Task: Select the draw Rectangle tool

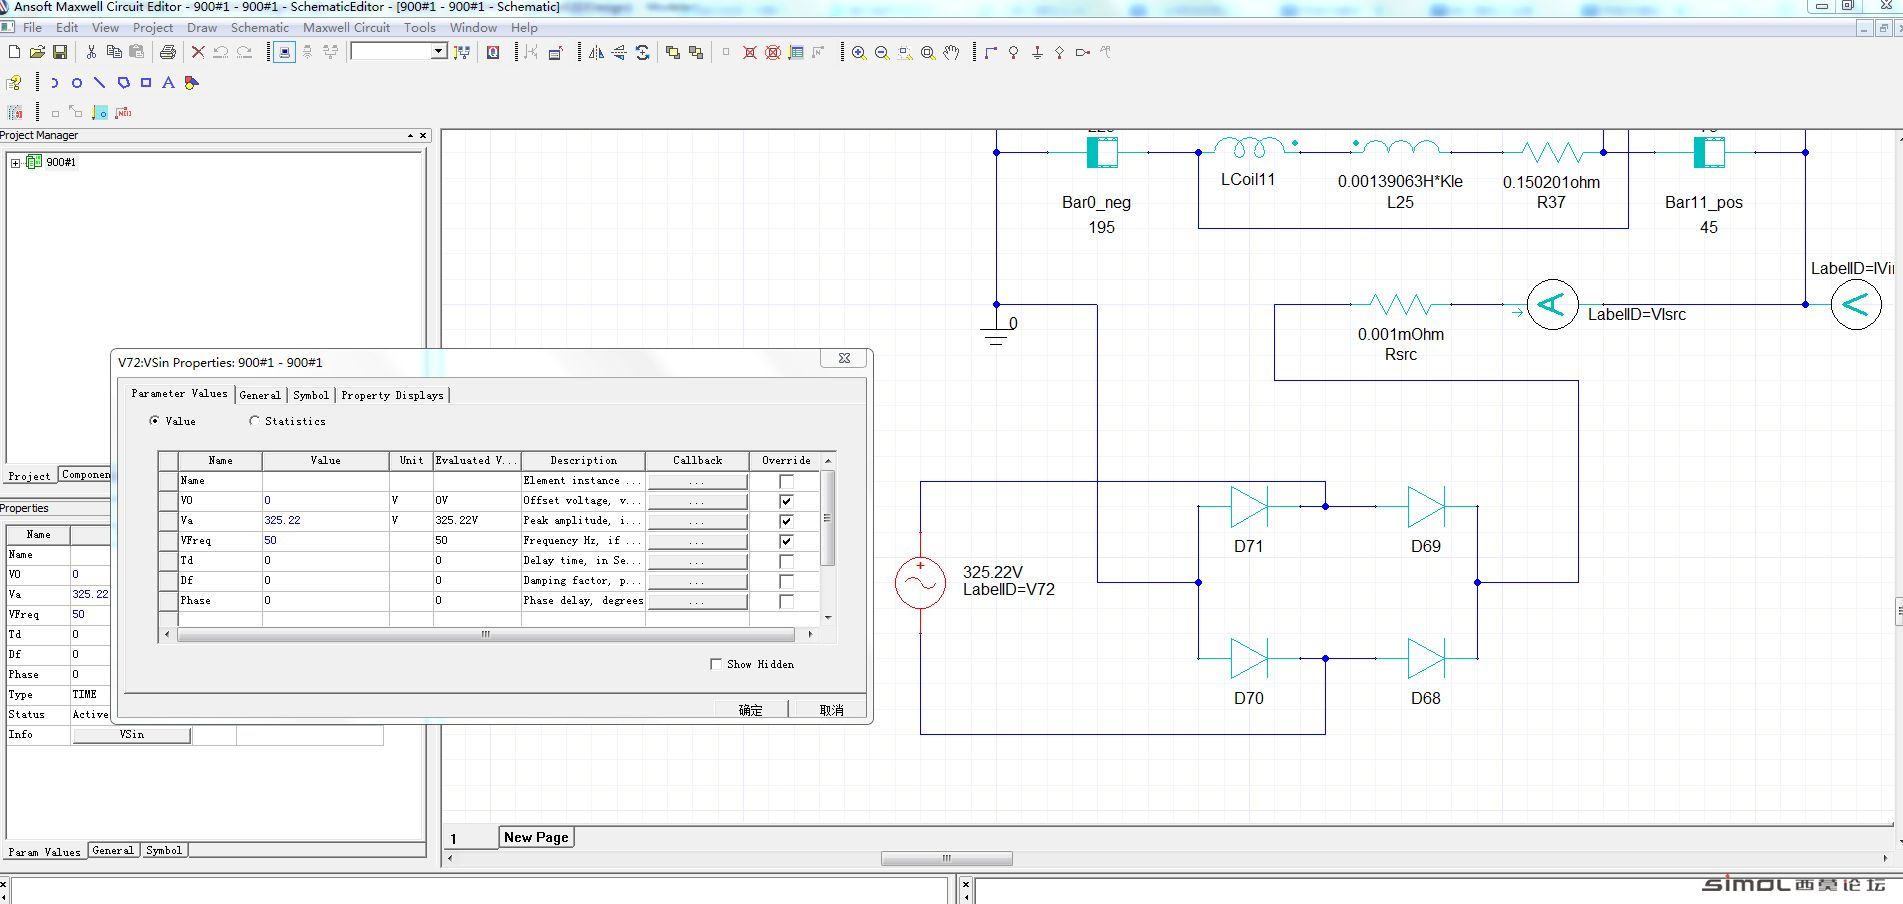Action: click(146, 83)
